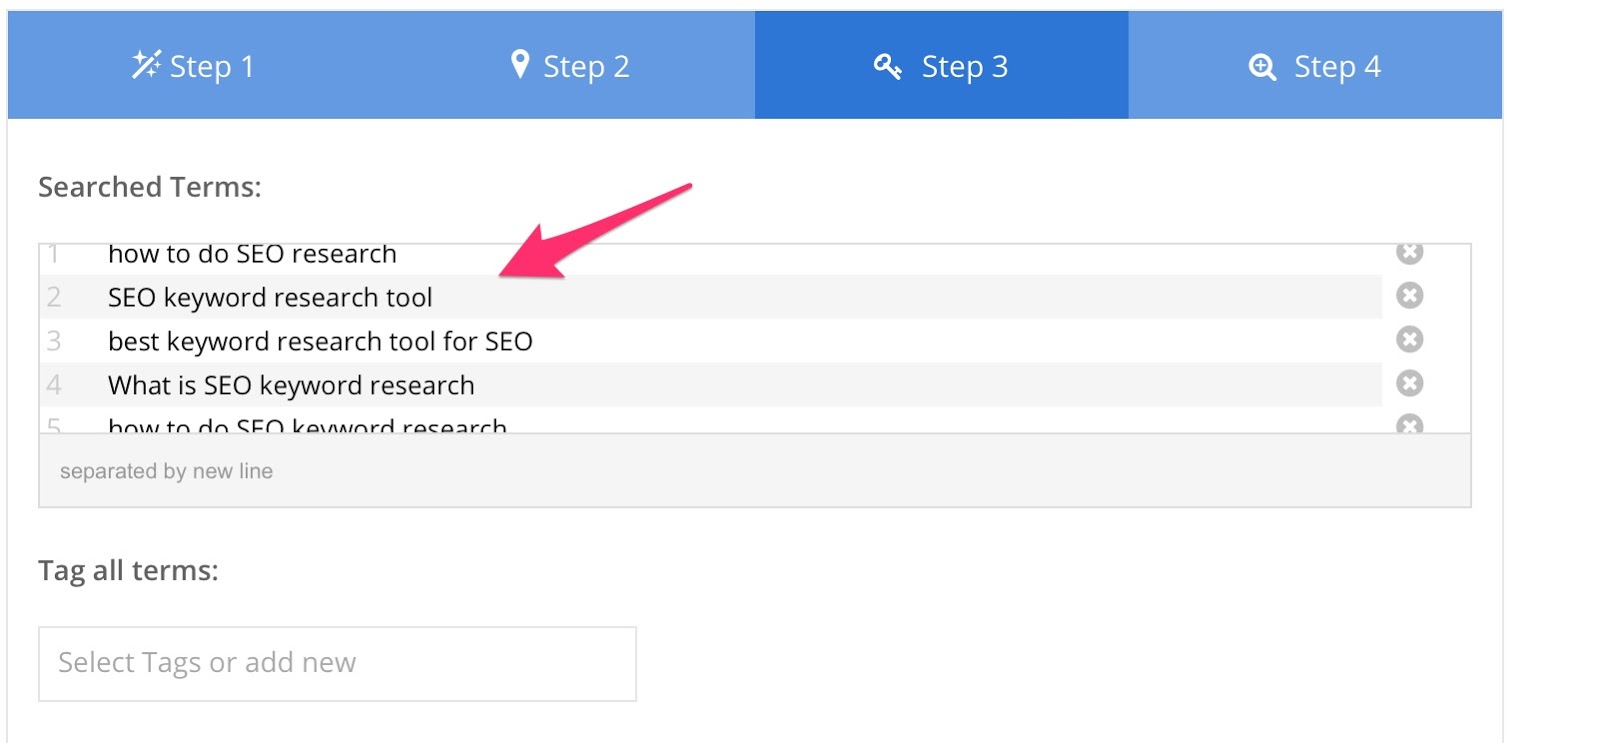Click line number 3 in the terms list

(x=54, y=342)
